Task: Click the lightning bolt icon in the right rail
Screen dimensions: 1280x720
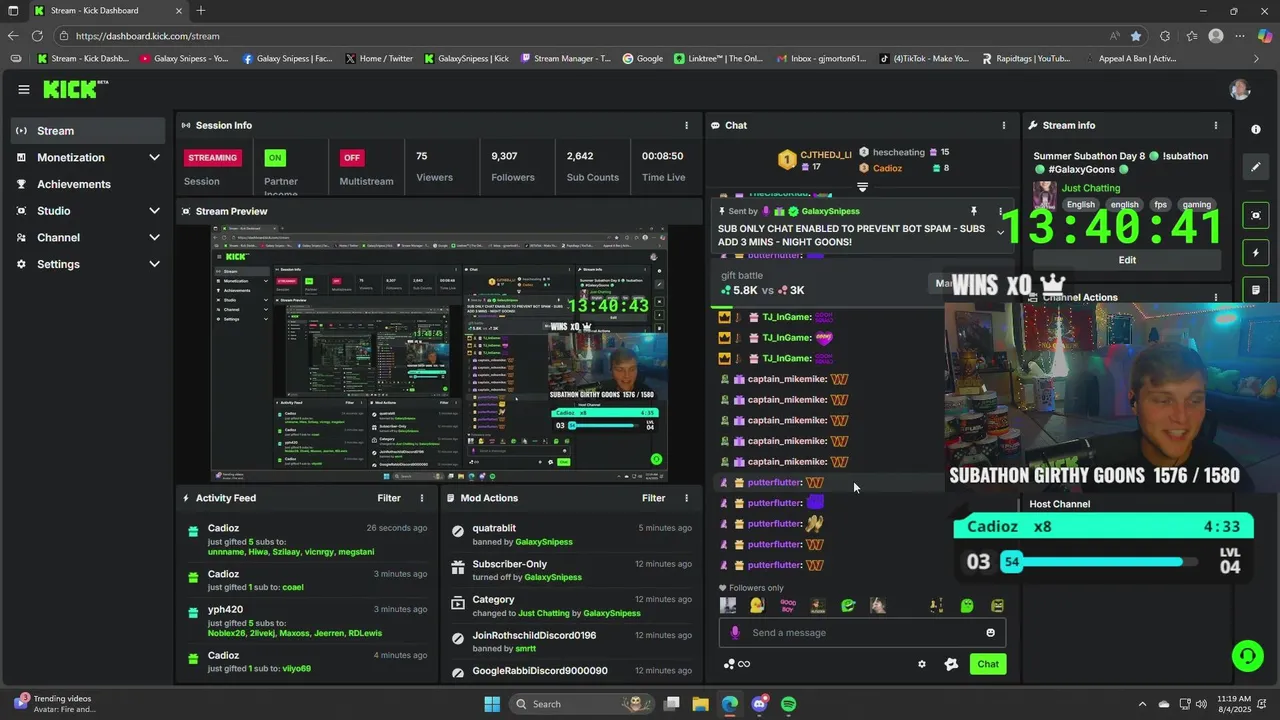Action: point(1256,253)
